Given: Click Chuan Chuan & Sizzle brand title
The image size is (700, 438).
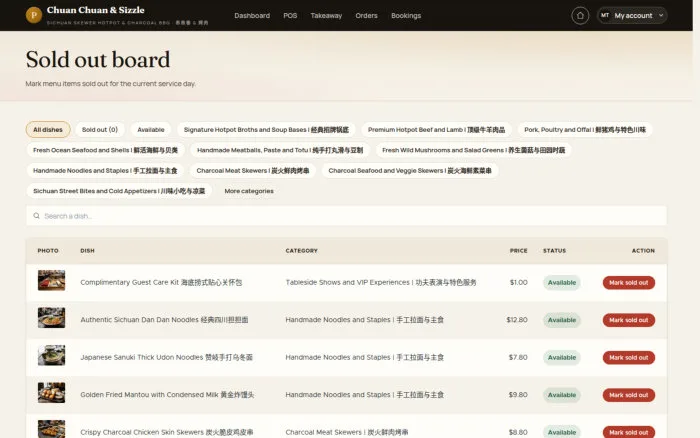Looking at the screenshot, I should tap(96, 10).
